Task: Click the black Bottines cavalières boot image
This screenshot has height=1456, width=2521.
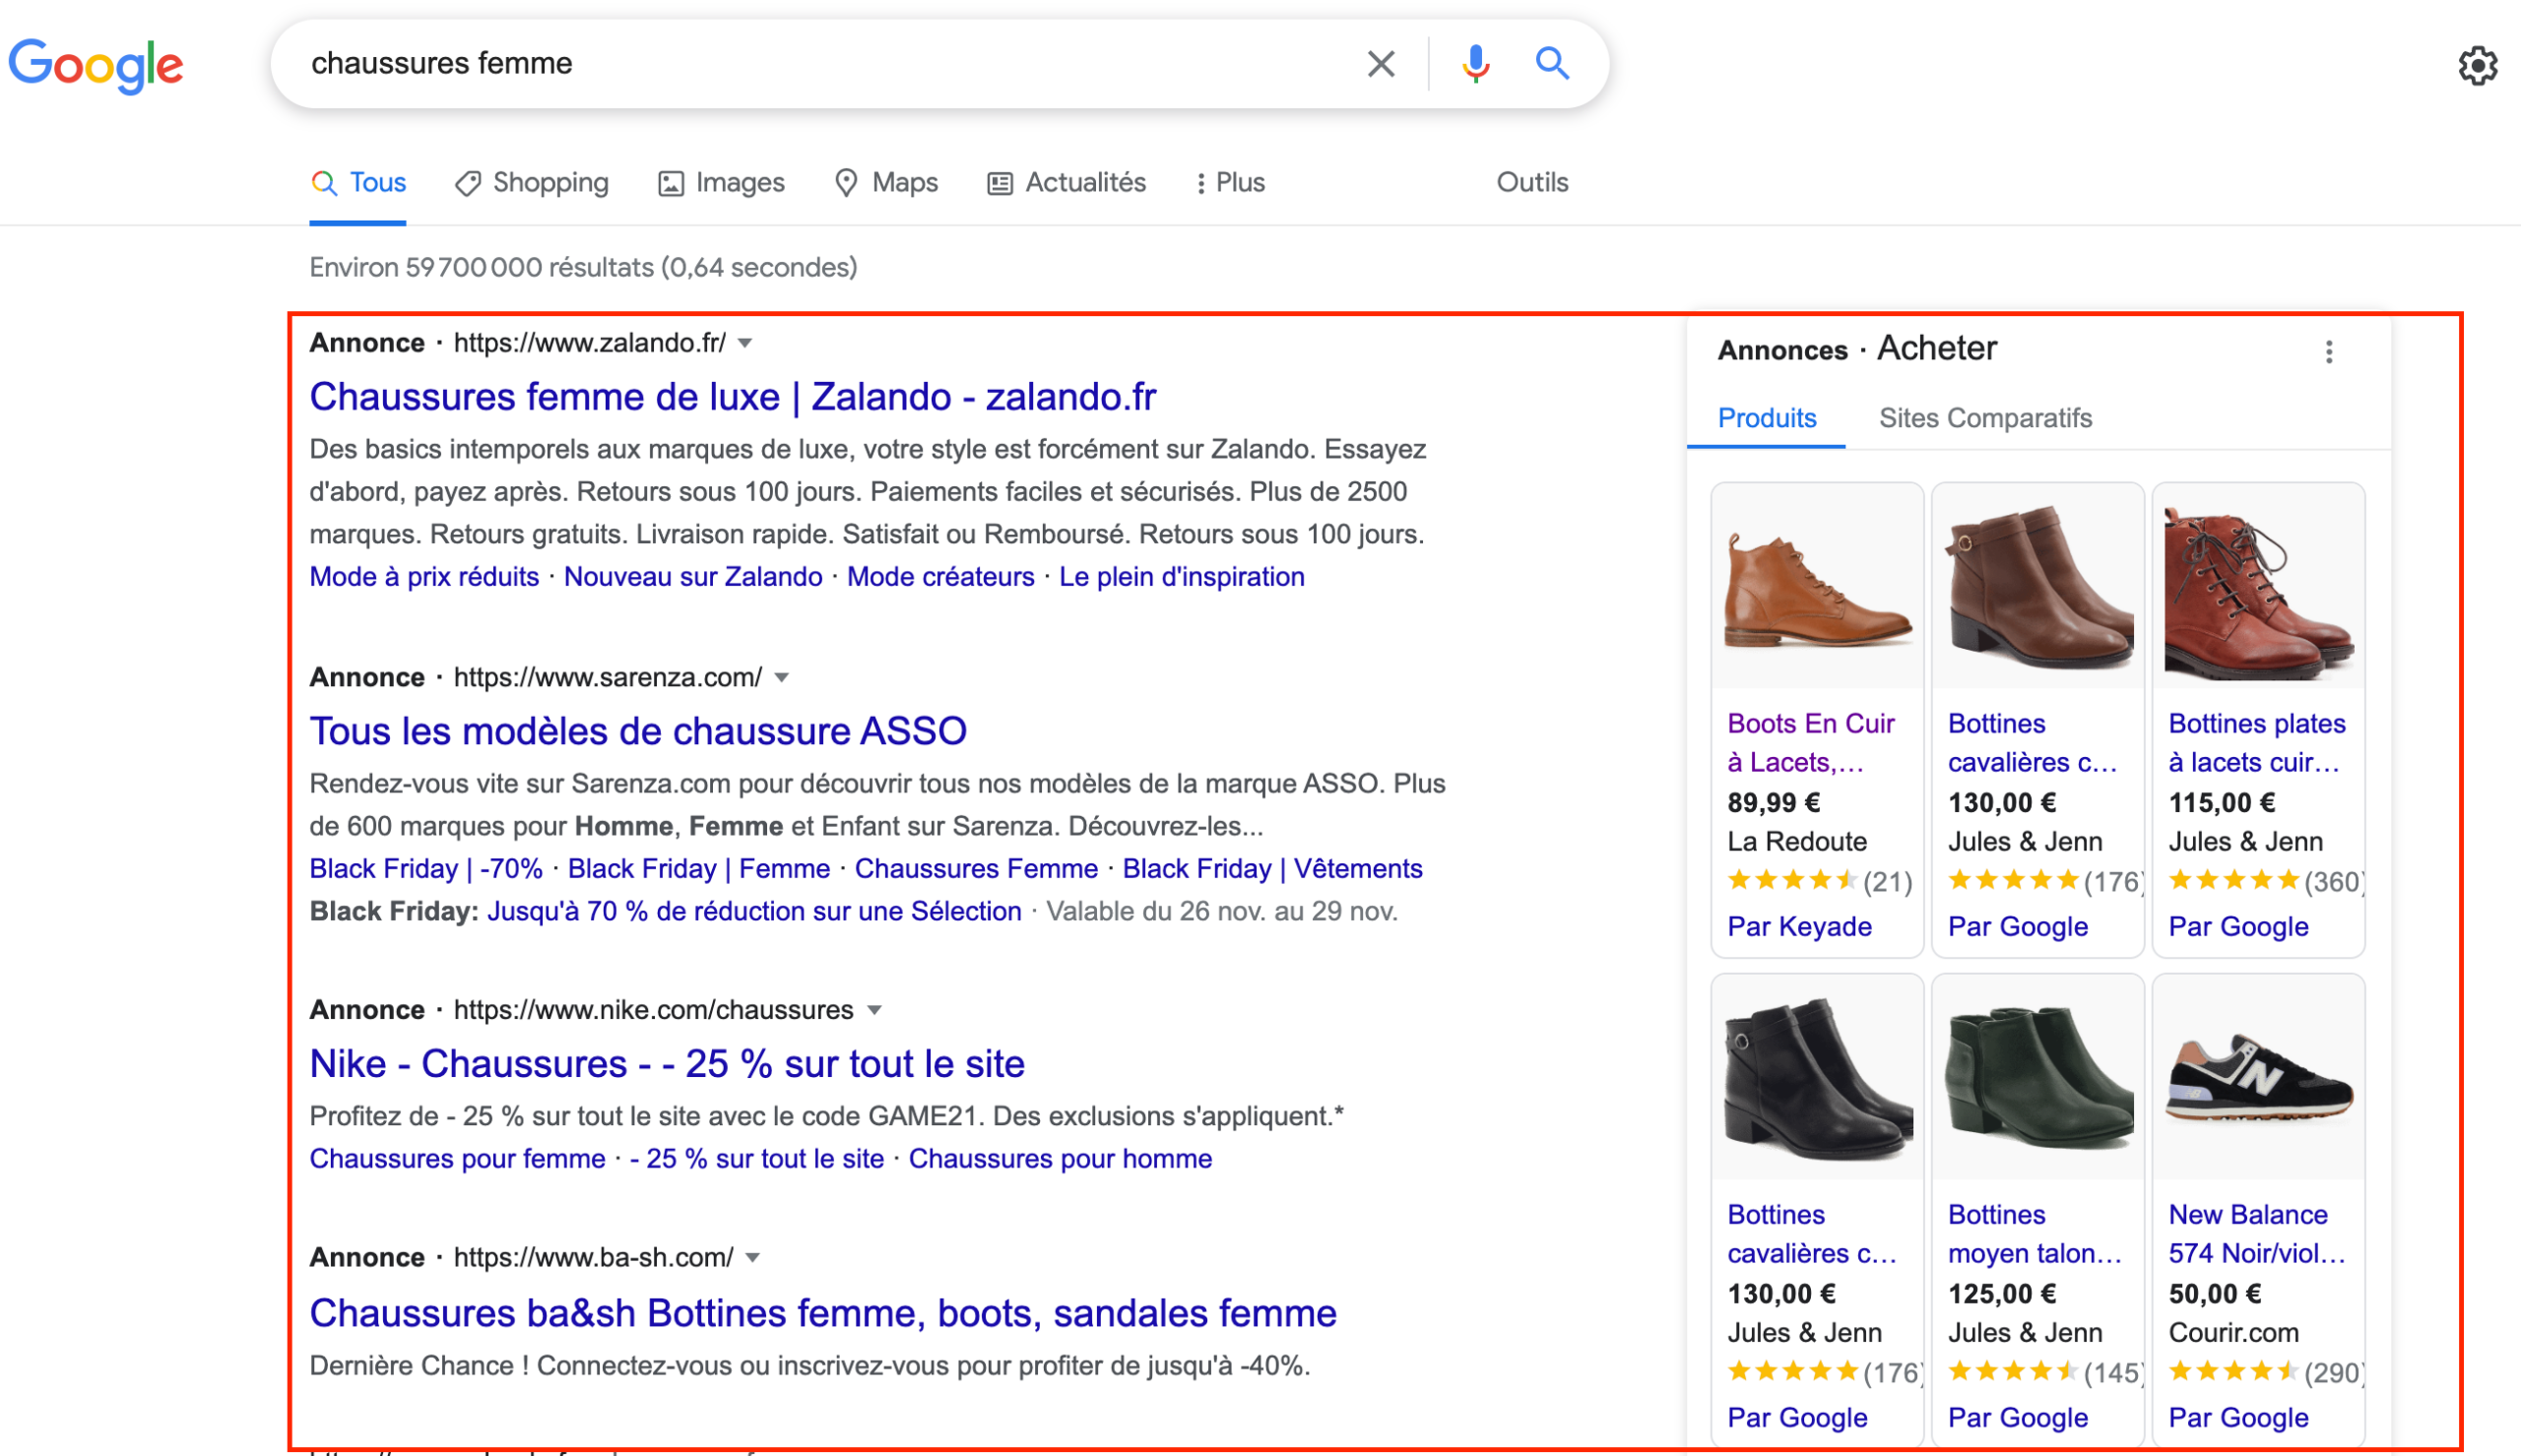Action: click(1817, 1078)
